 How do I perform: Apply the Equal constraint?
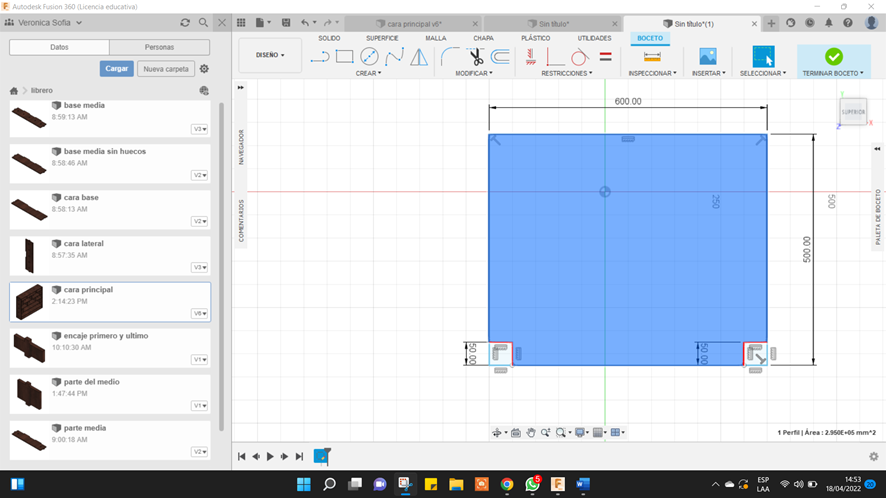[x=605, y=57]
